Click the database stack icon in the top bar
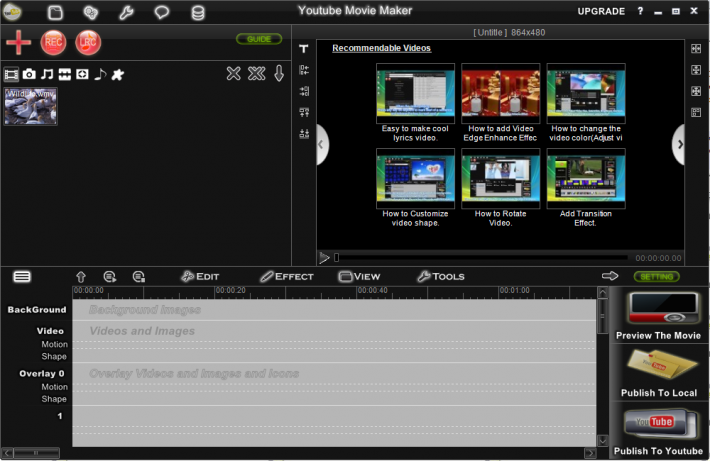The width and height of the screenshot is (710, 461). pyautogui.click(x=198, y=12)
